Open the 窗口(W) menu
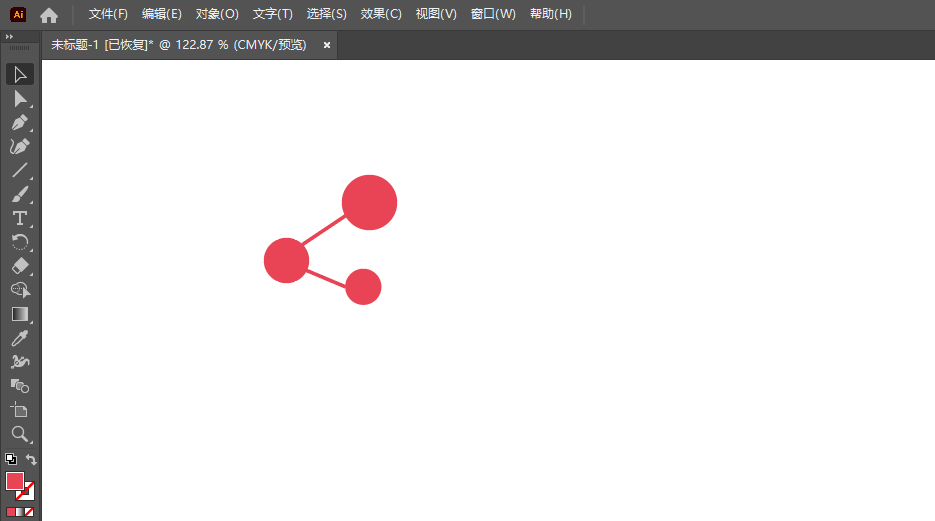 click(x=493, y=14)
